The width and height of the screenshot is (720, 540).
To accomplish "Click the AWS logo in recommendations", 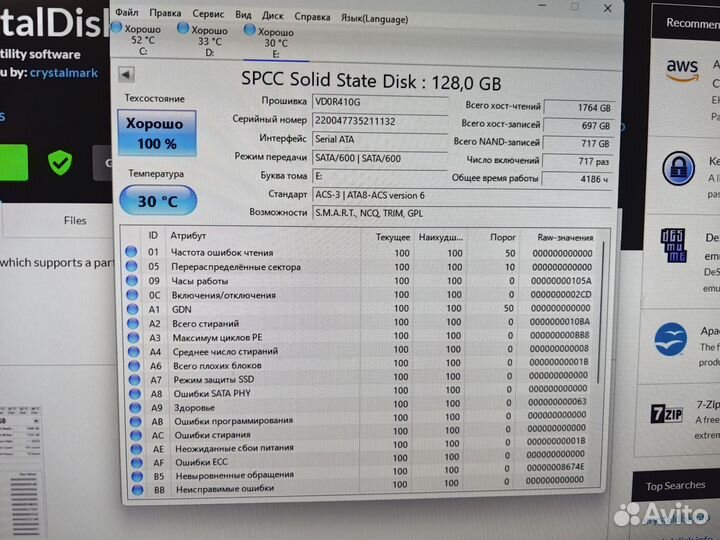I will click(682, 70).
